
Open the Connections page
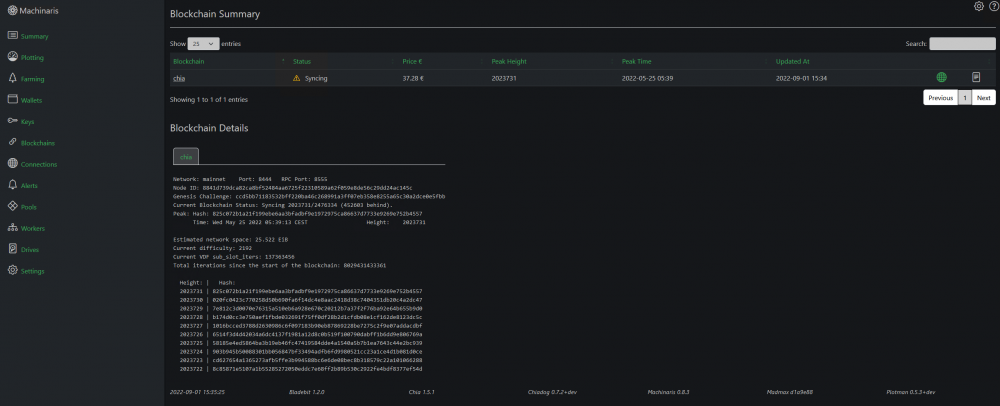point(39,164)
